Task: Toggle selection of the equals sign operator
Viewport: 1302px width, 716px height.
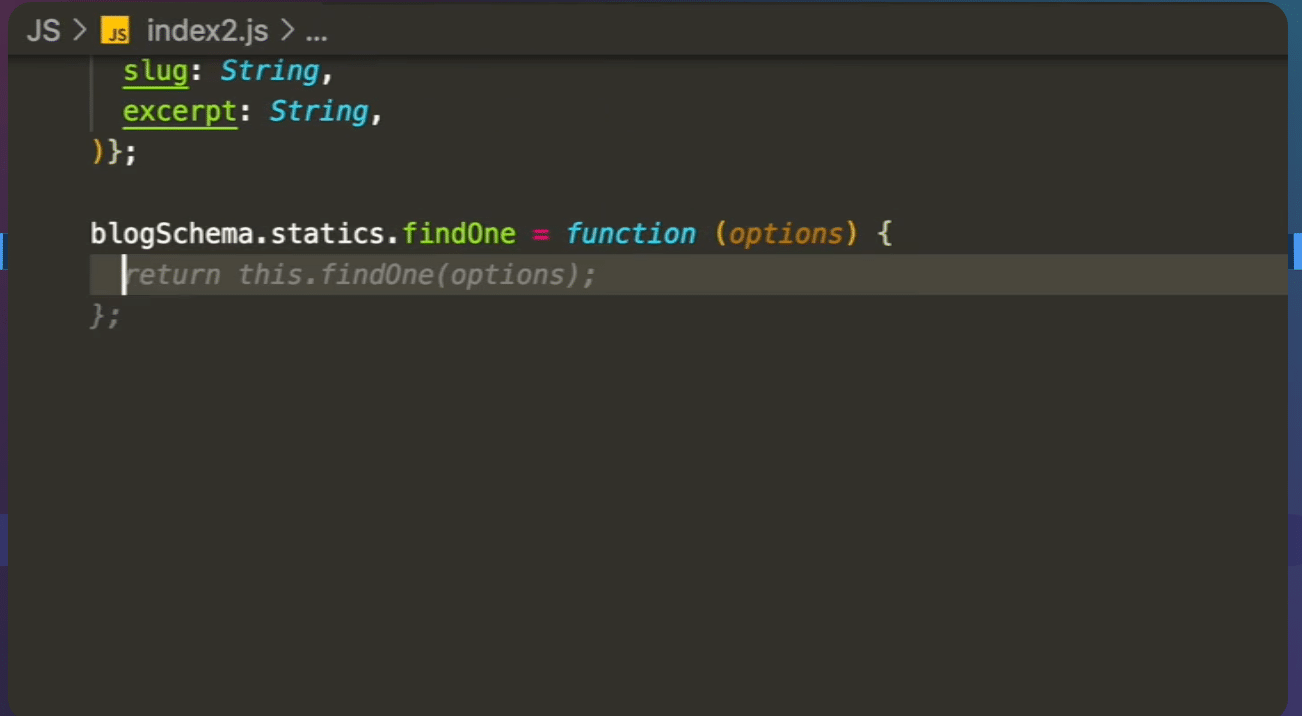Action: point(540,233)
